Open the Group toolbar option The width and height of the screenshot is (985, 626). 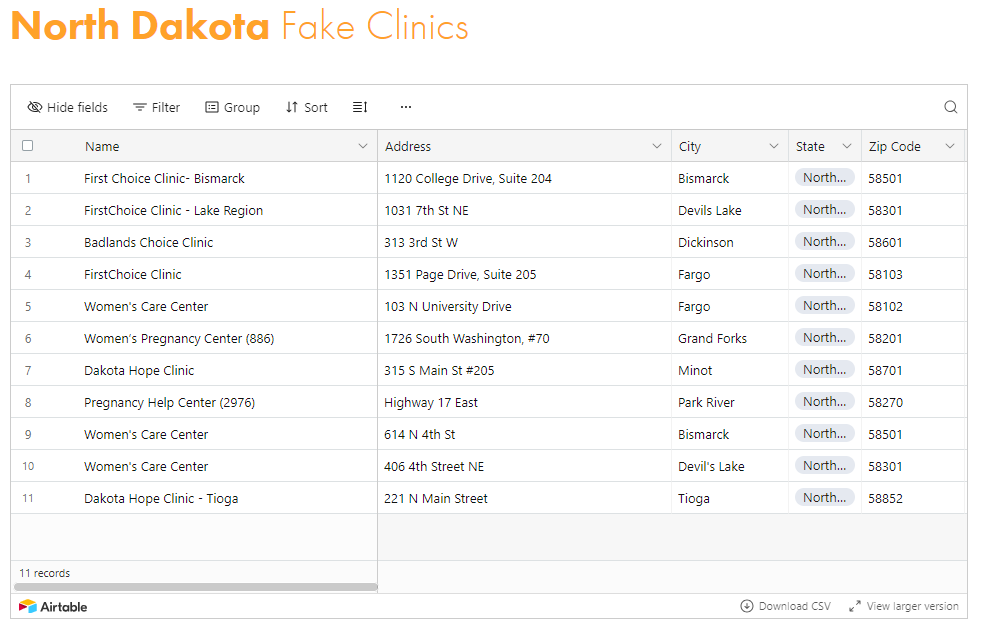(x=232, y=107)
